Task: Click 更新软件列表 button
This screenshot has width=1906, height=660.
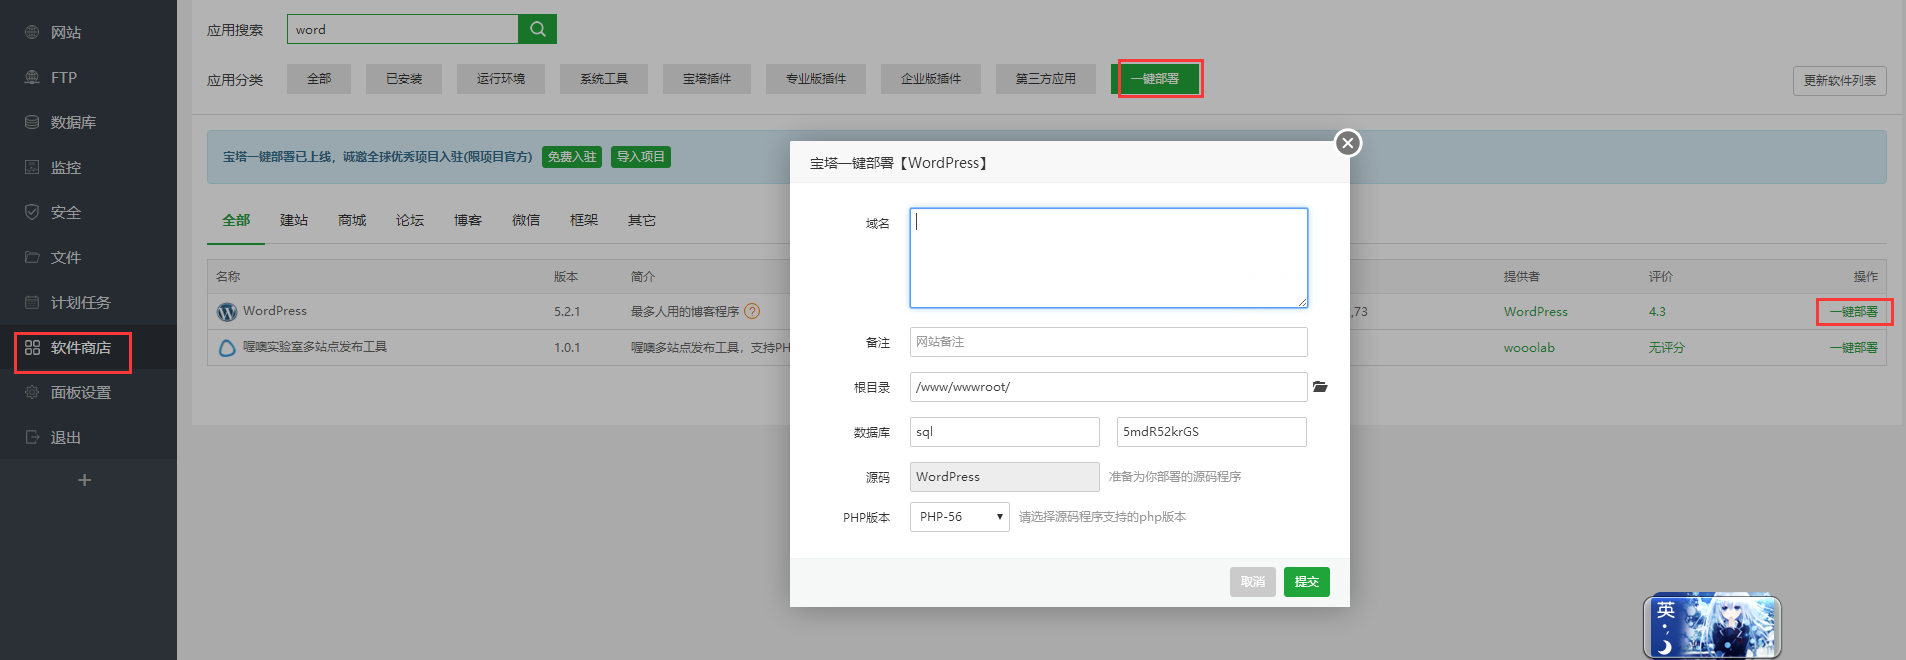Action: pyautogui.click(x=1840, y=81)
